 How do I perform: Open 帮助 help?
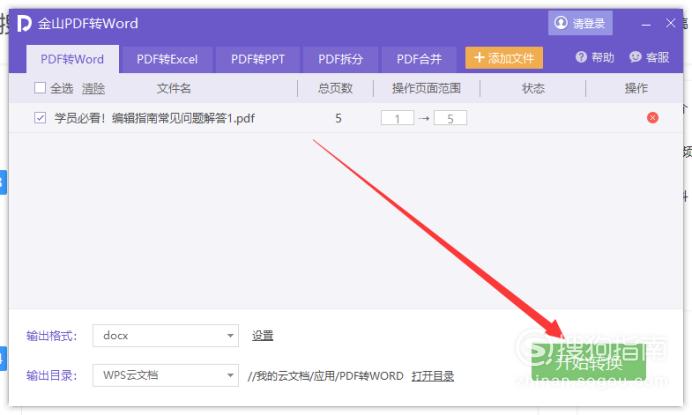(594, 57)
